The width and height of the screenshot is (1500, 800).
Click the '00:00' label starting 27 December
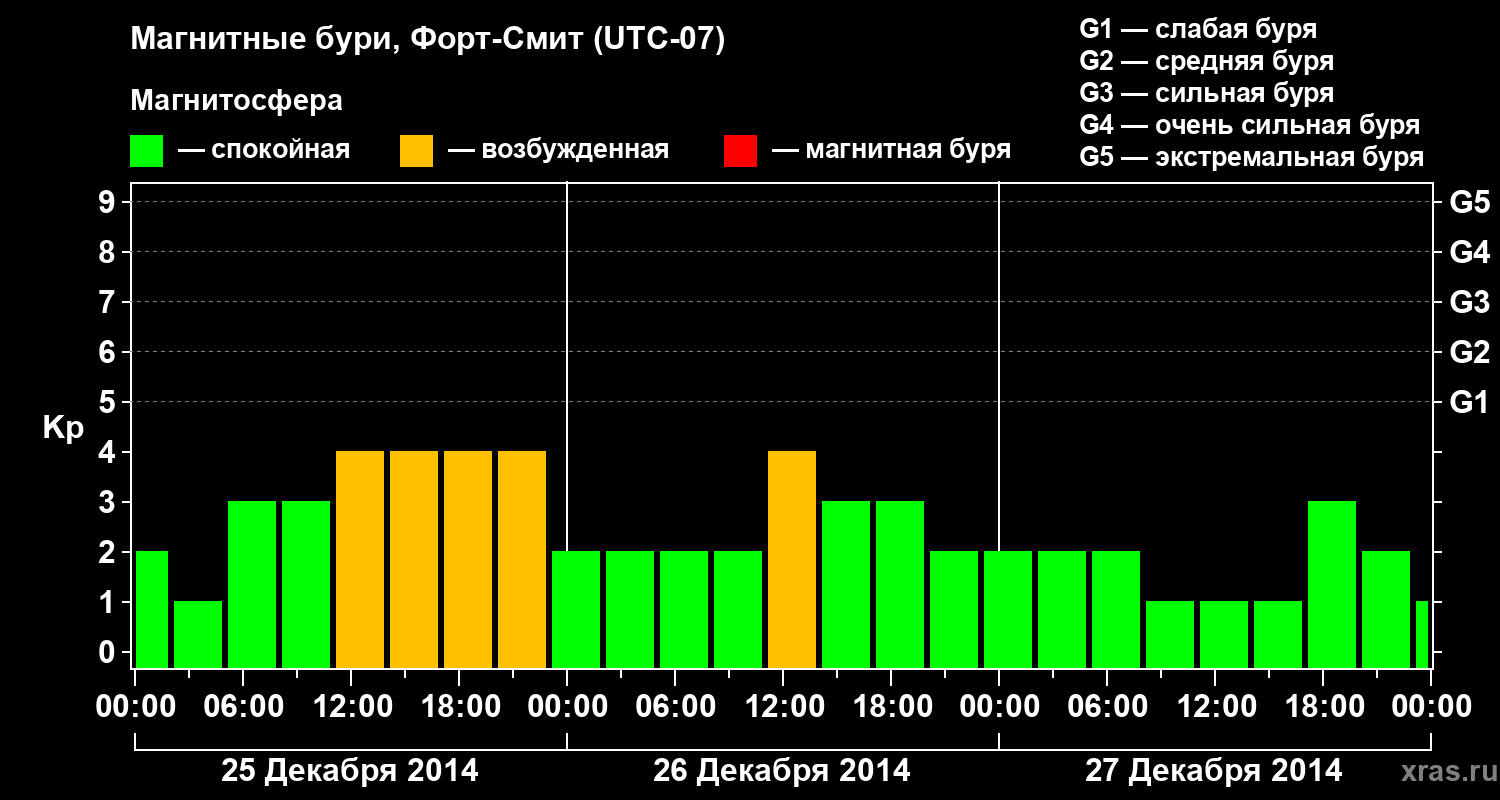tap(1000, 706)
